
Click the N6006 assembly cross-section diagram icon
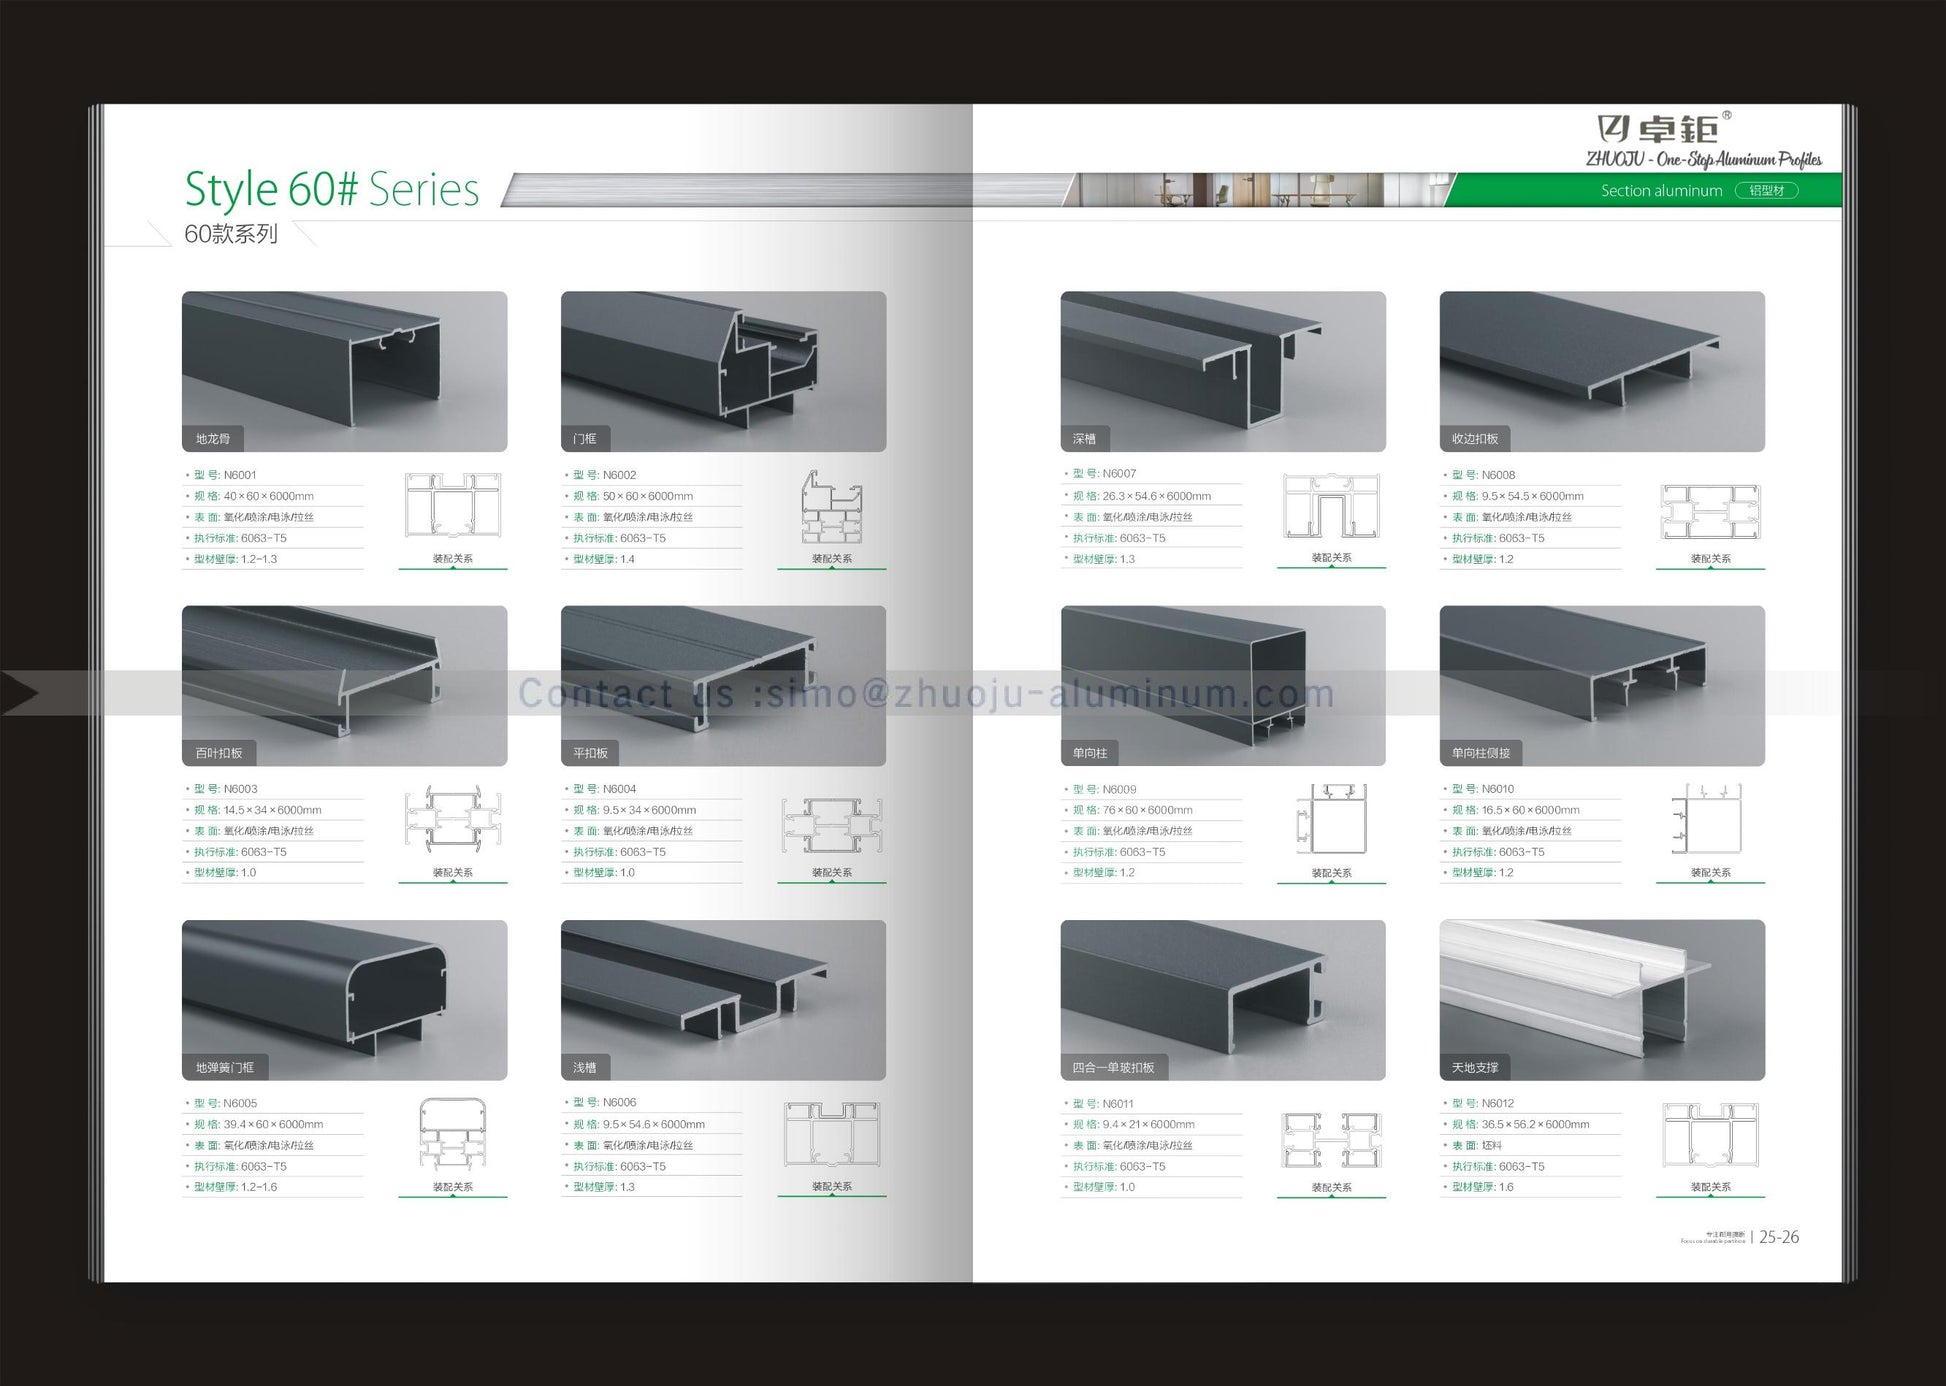(831, 1135)
